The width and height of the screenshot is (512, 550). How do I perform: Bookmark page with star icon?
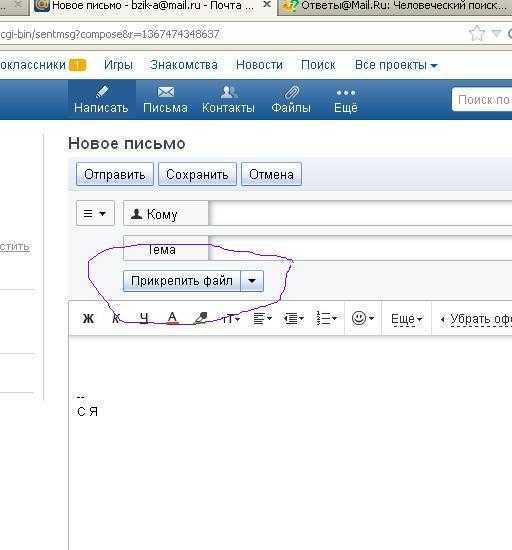click(x=477, y=34)
